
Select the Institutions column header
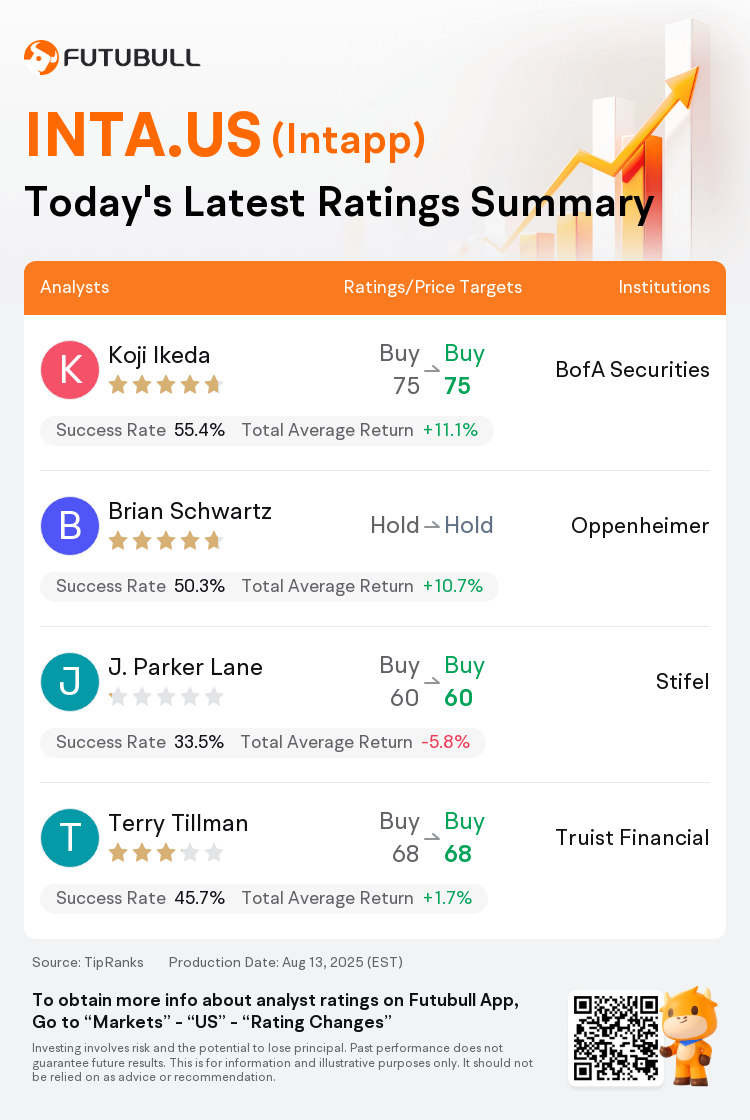(x=664, y=287)
